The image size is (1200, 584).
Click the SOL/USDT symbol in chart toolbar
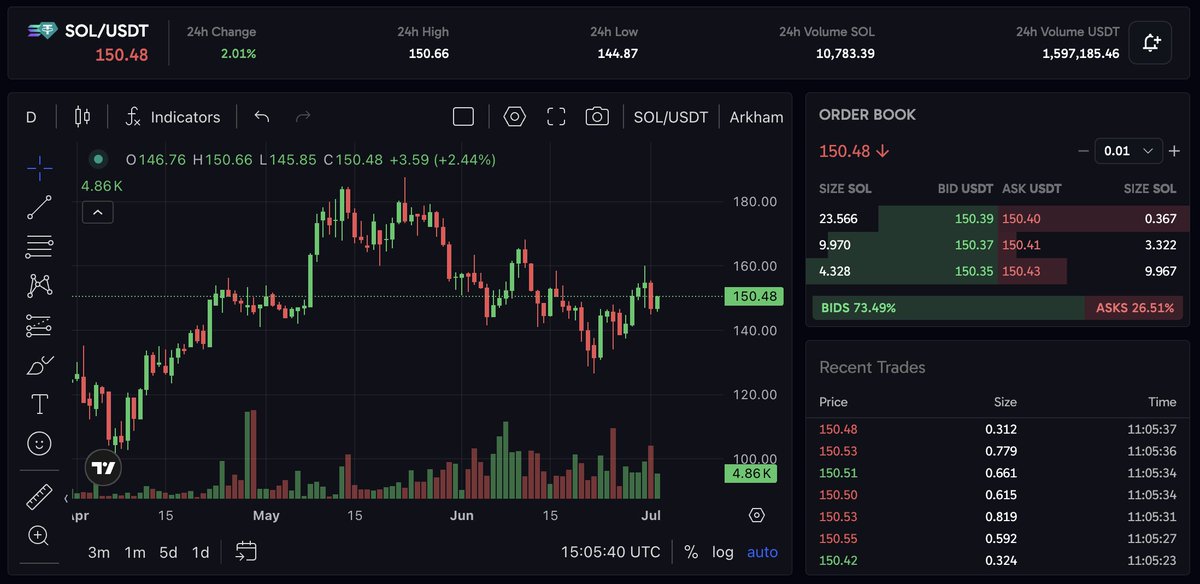(x=671, y=117)
